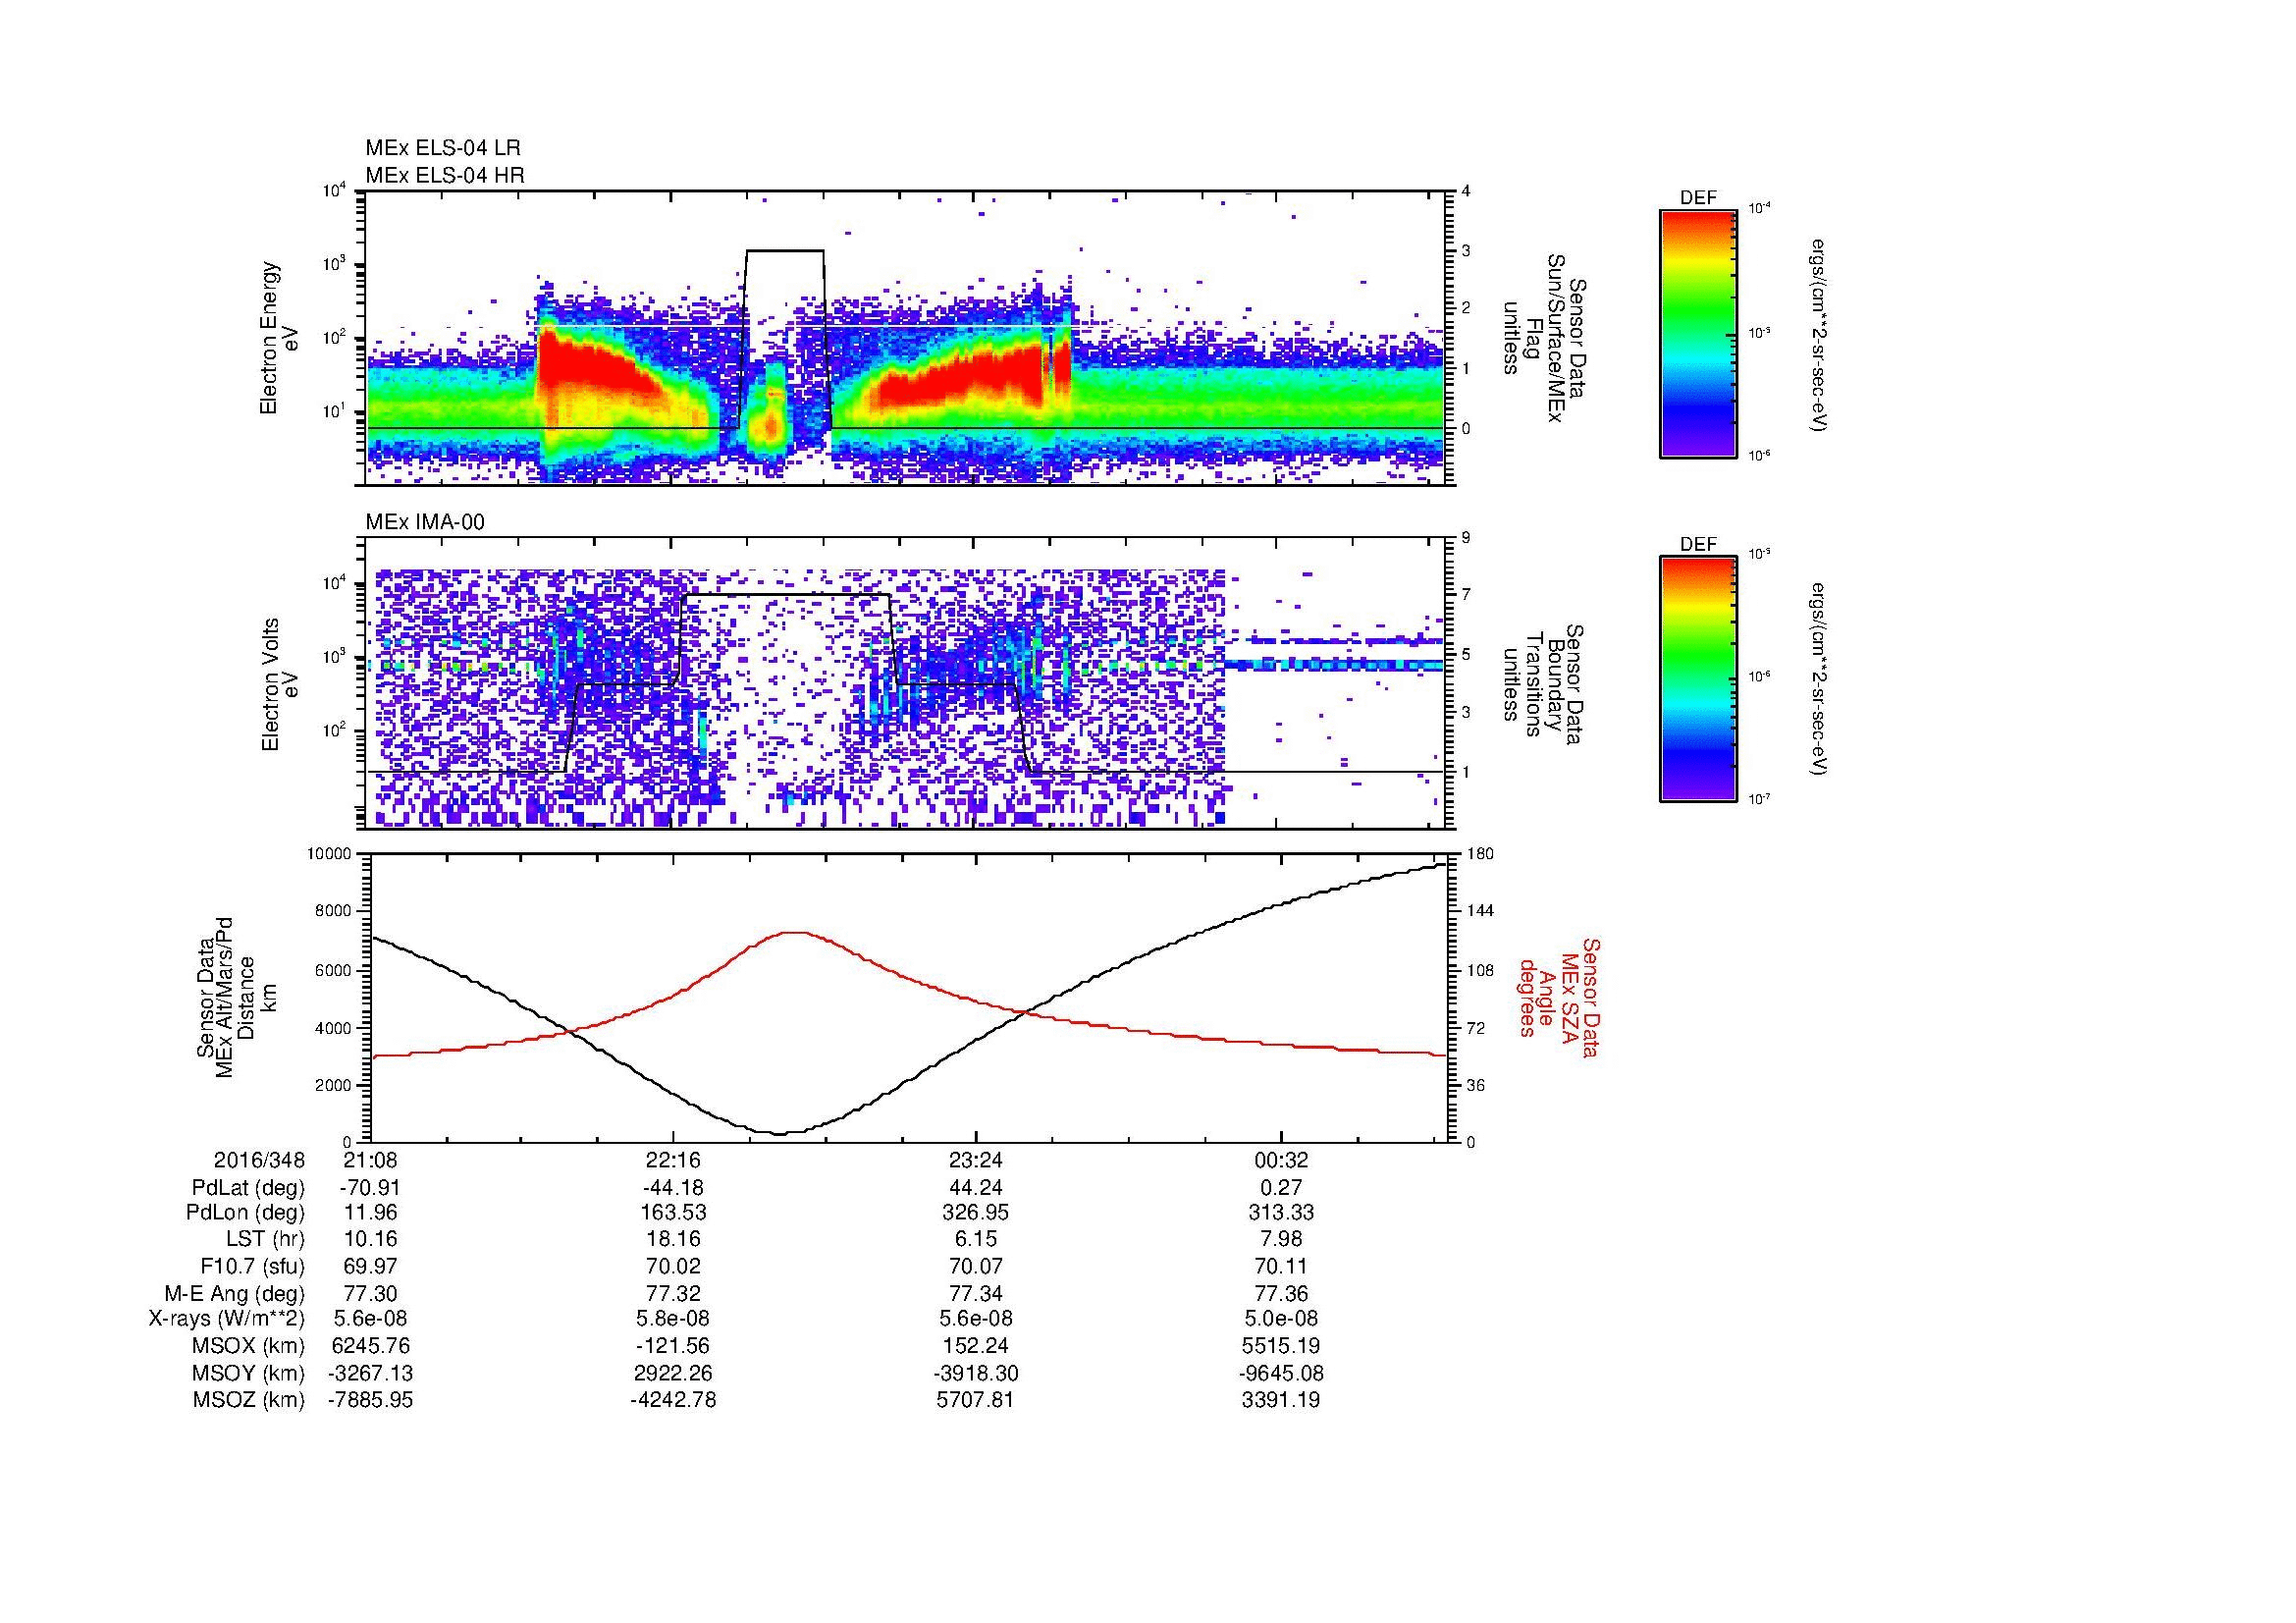The height and width of the screenshot is (1623, 2296).
Task: Click the altitude axis tick '10000'
Action: coord(331,854)
